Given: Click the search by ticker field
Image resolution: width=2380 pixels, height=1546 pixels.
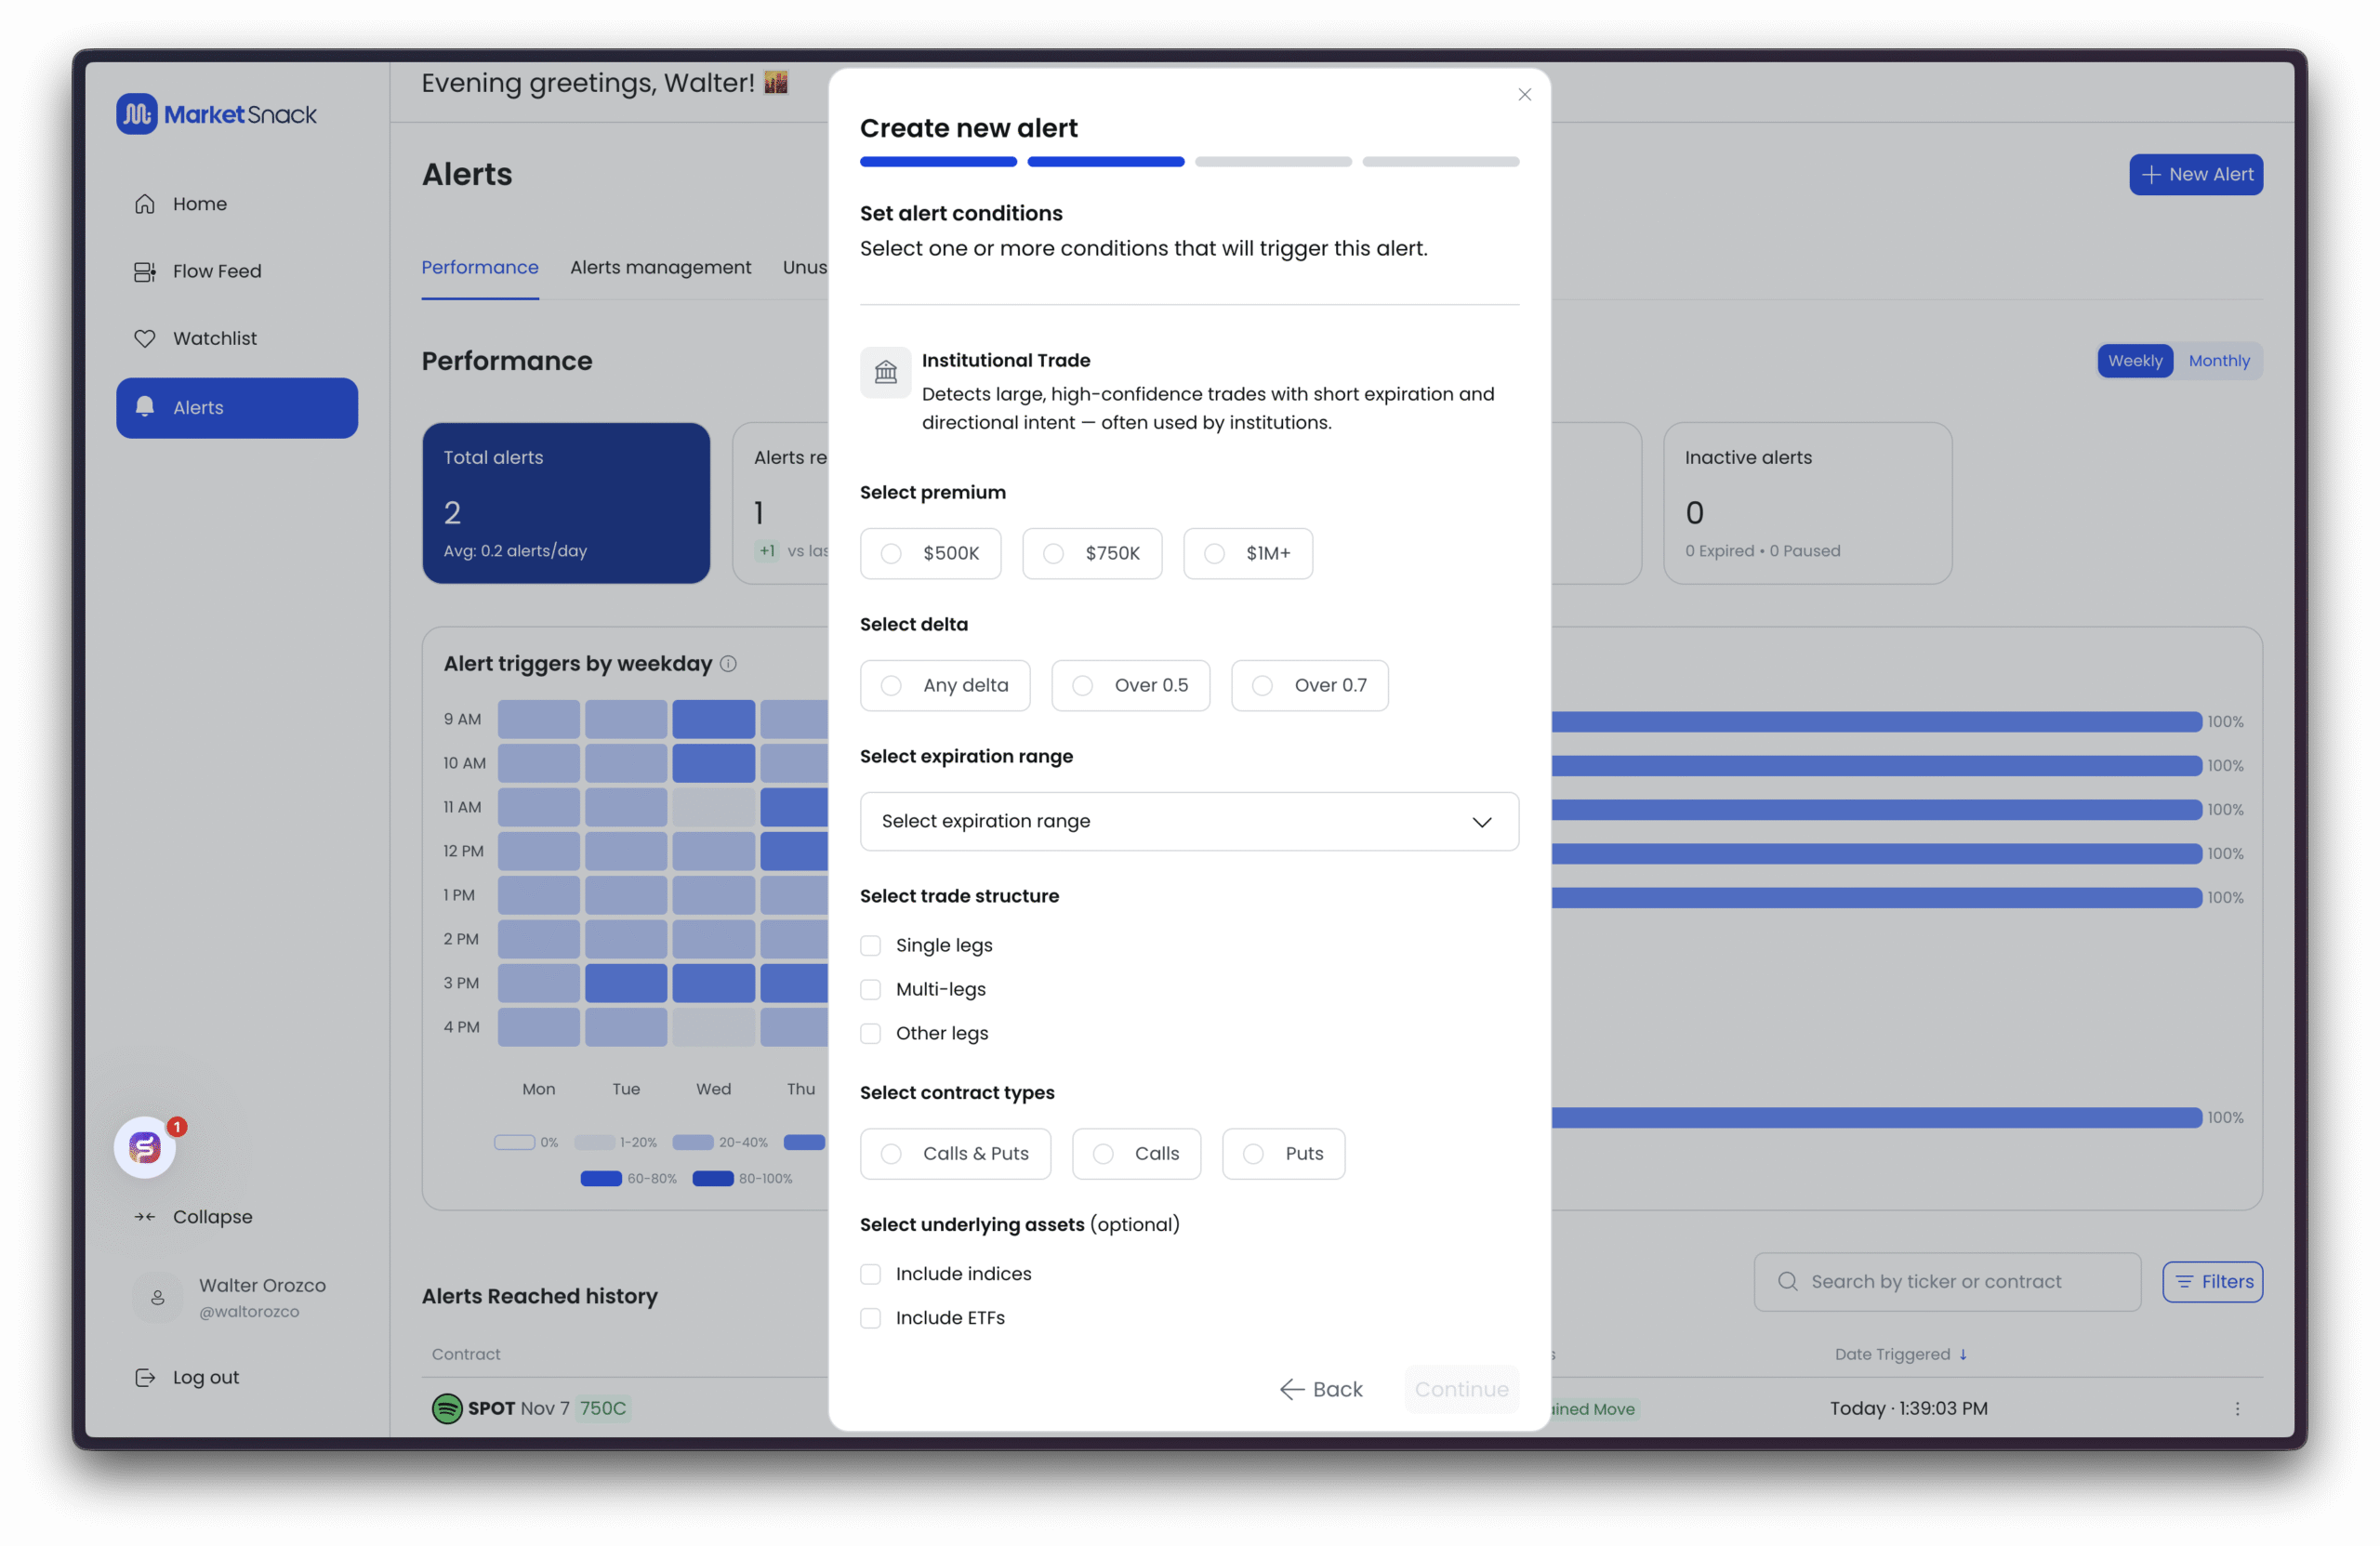Looking at the screenshot, I should click(1946, 1282).
